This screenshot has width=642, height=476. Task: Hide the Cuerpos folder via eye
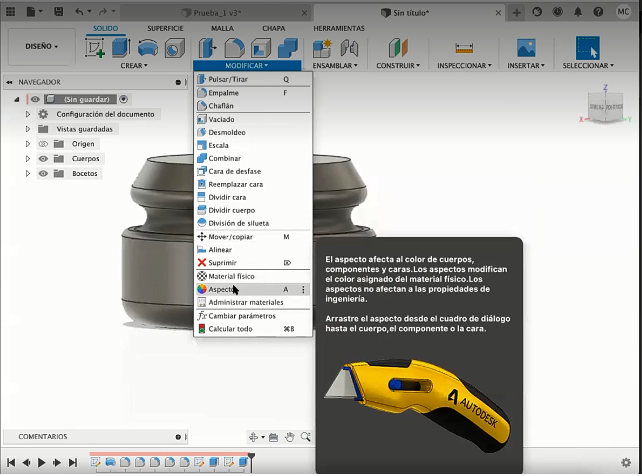coord(43,159)
